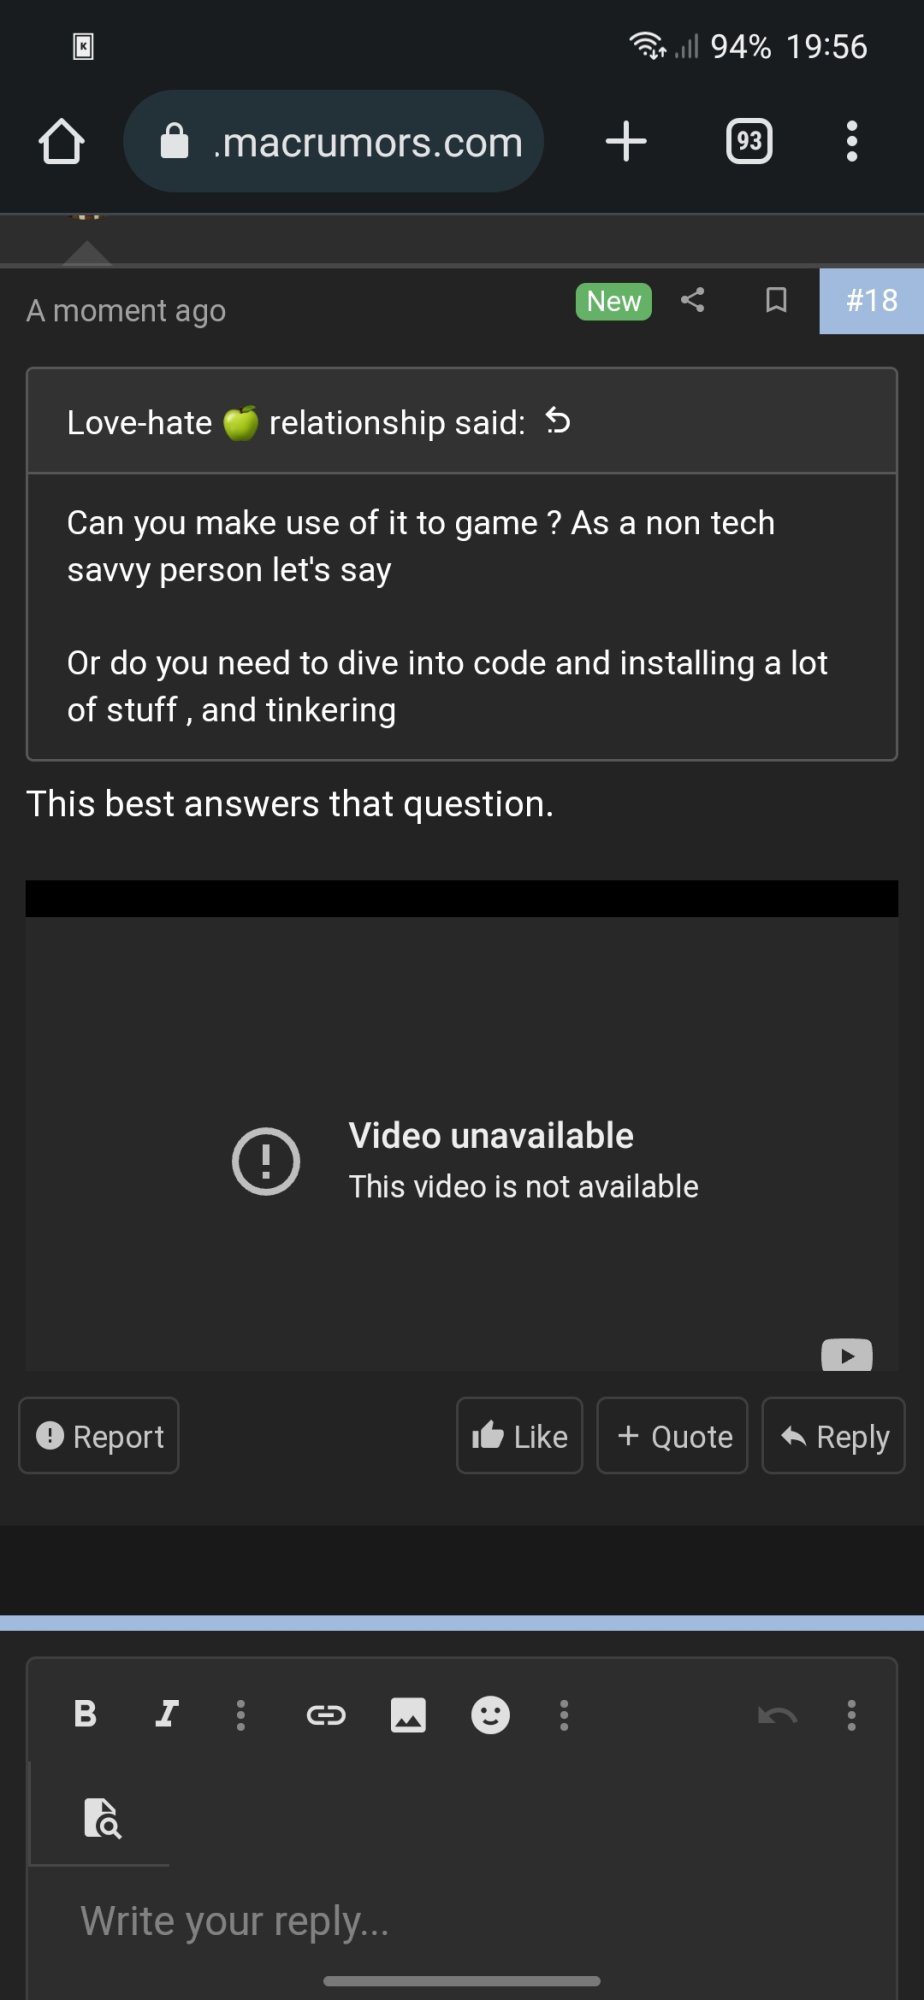Open the smilies emoji picker
This screenshot has height=2000, width=924.
(490, 1715)
